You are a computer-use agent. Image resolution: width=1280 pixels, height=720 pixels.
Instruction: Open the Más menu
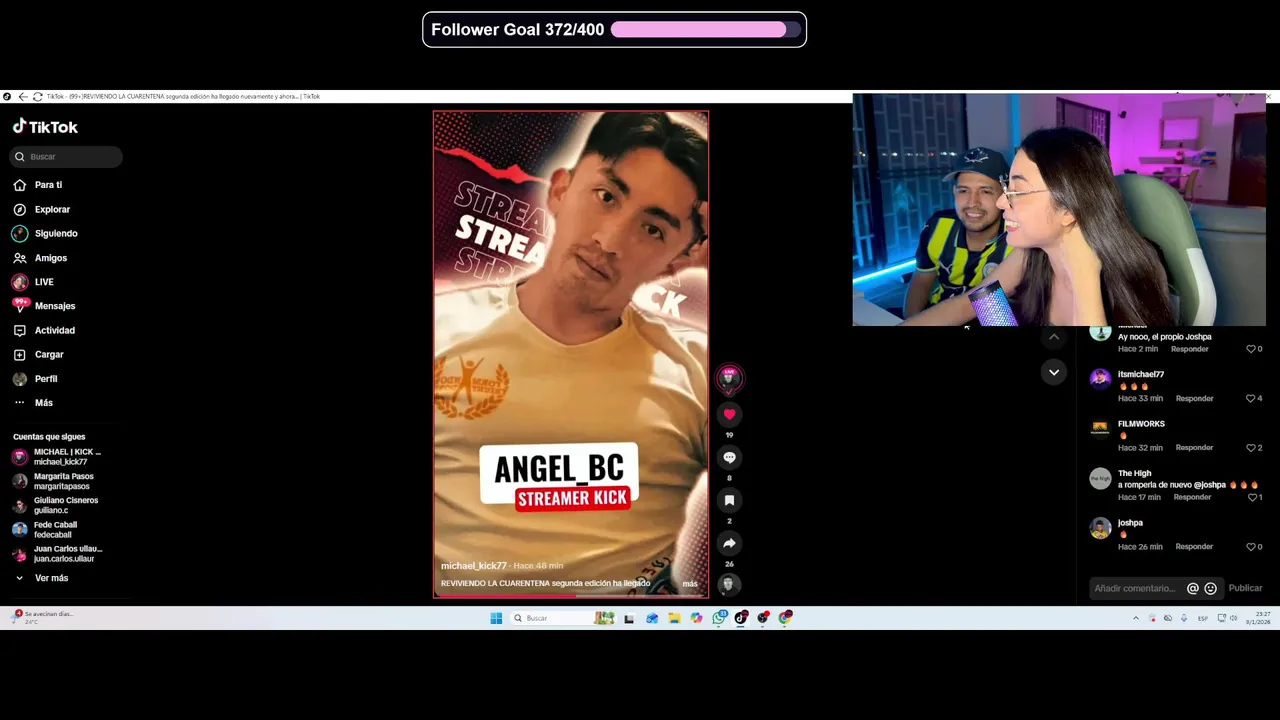33,403
